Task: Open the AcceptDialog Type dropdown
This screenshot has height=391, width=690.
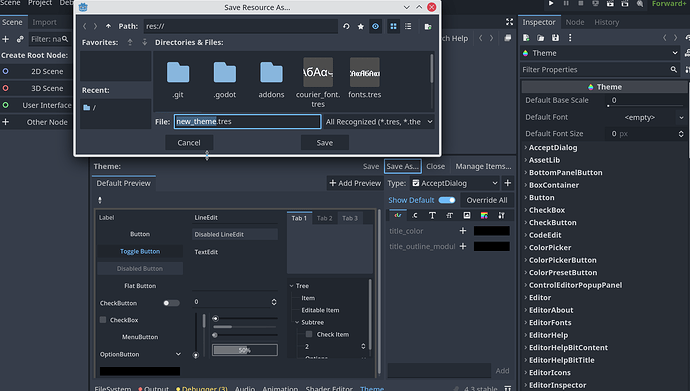Action: pos(455,183)
